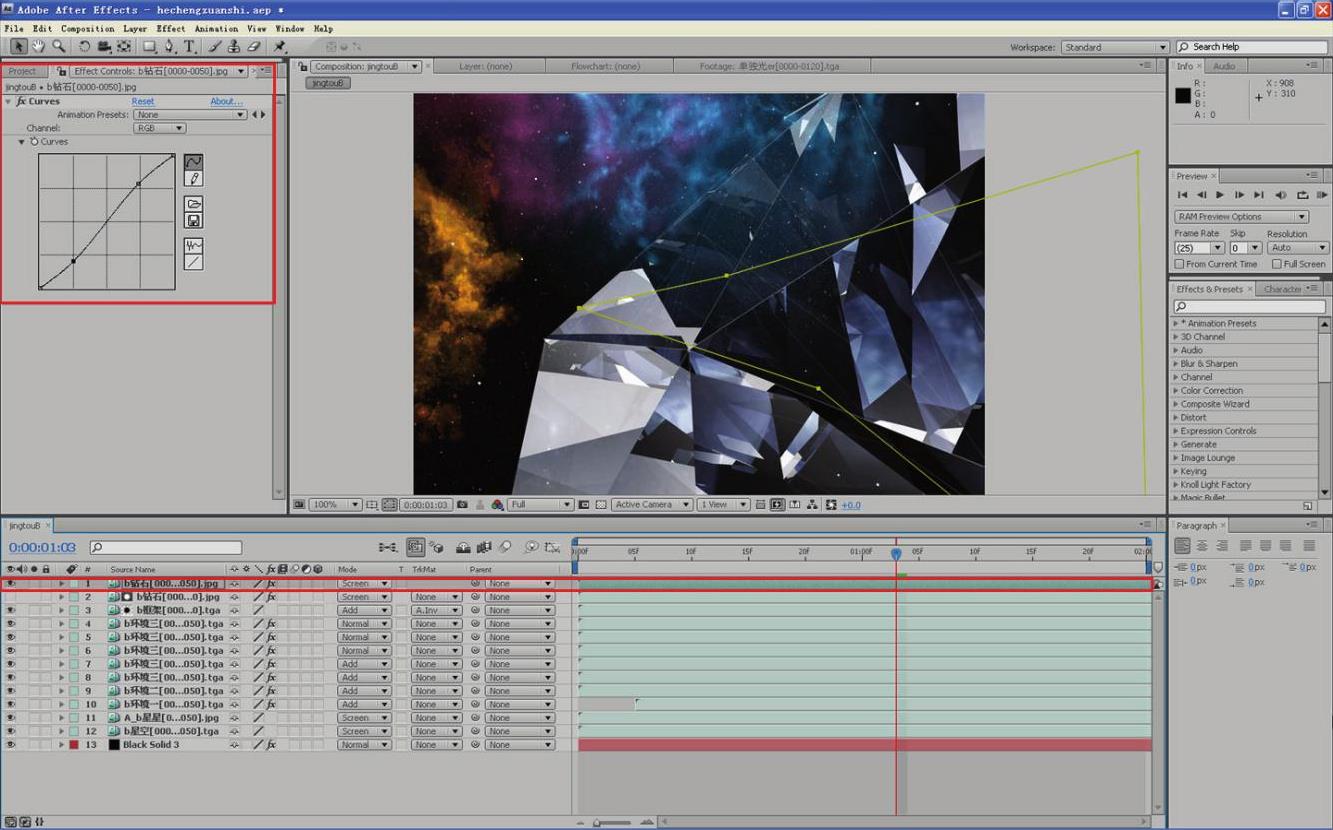This screenshot has height=830, width=1333.
Task: Select the Pan Behind tool
Action: pos(124,46)
